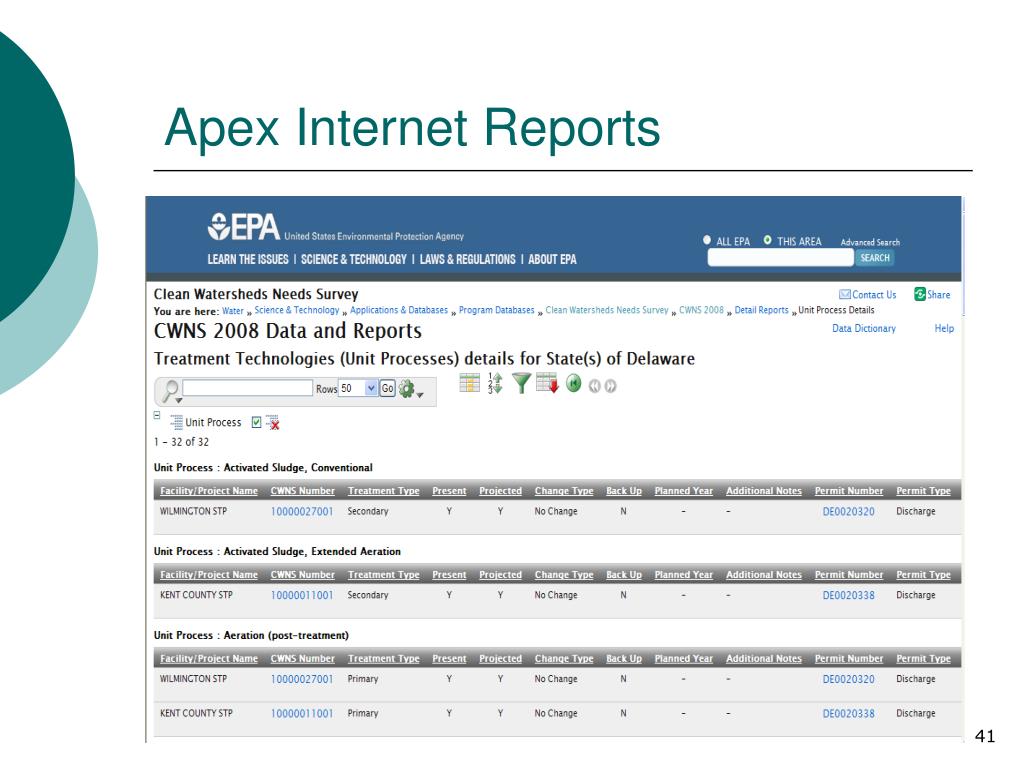
Task: Click Additional Notes header in Aeration (post-treatment) table
Action: point(763,658)
